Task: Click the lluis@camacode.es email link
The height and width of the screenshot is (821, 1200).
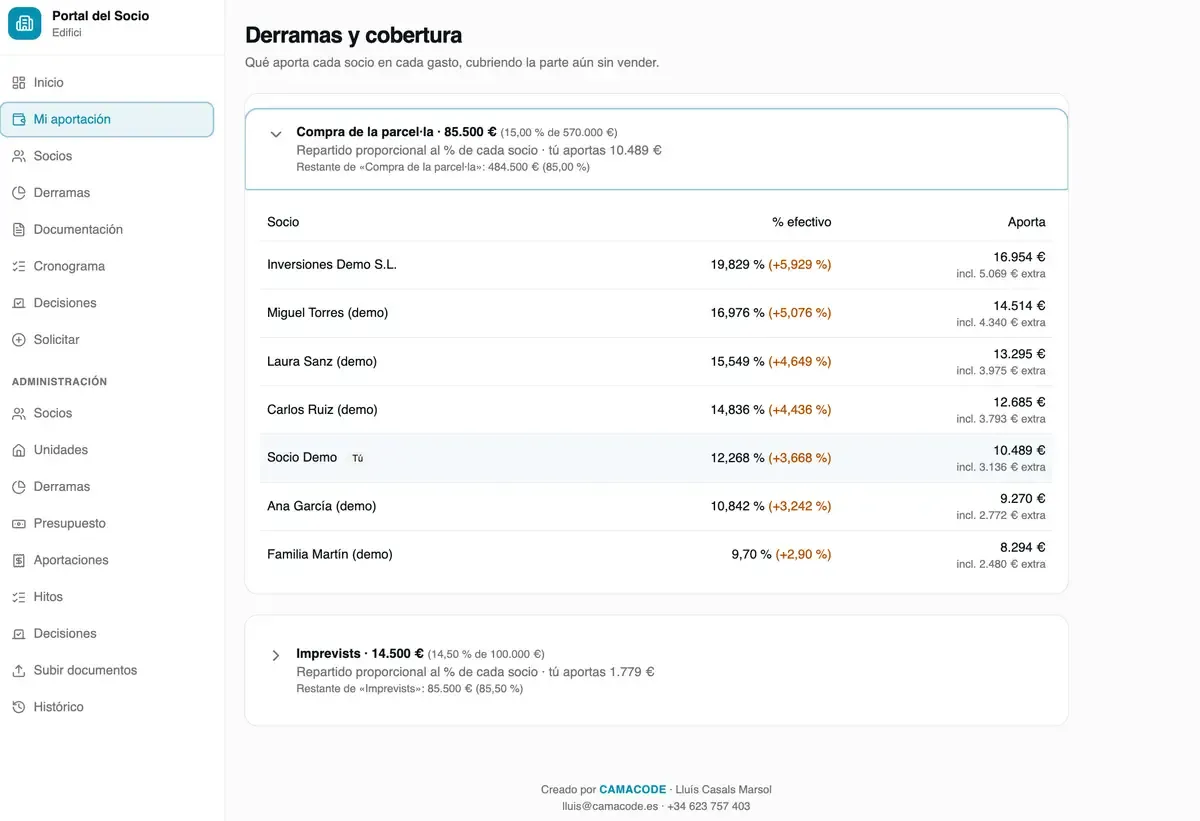Action: [610, 806]
